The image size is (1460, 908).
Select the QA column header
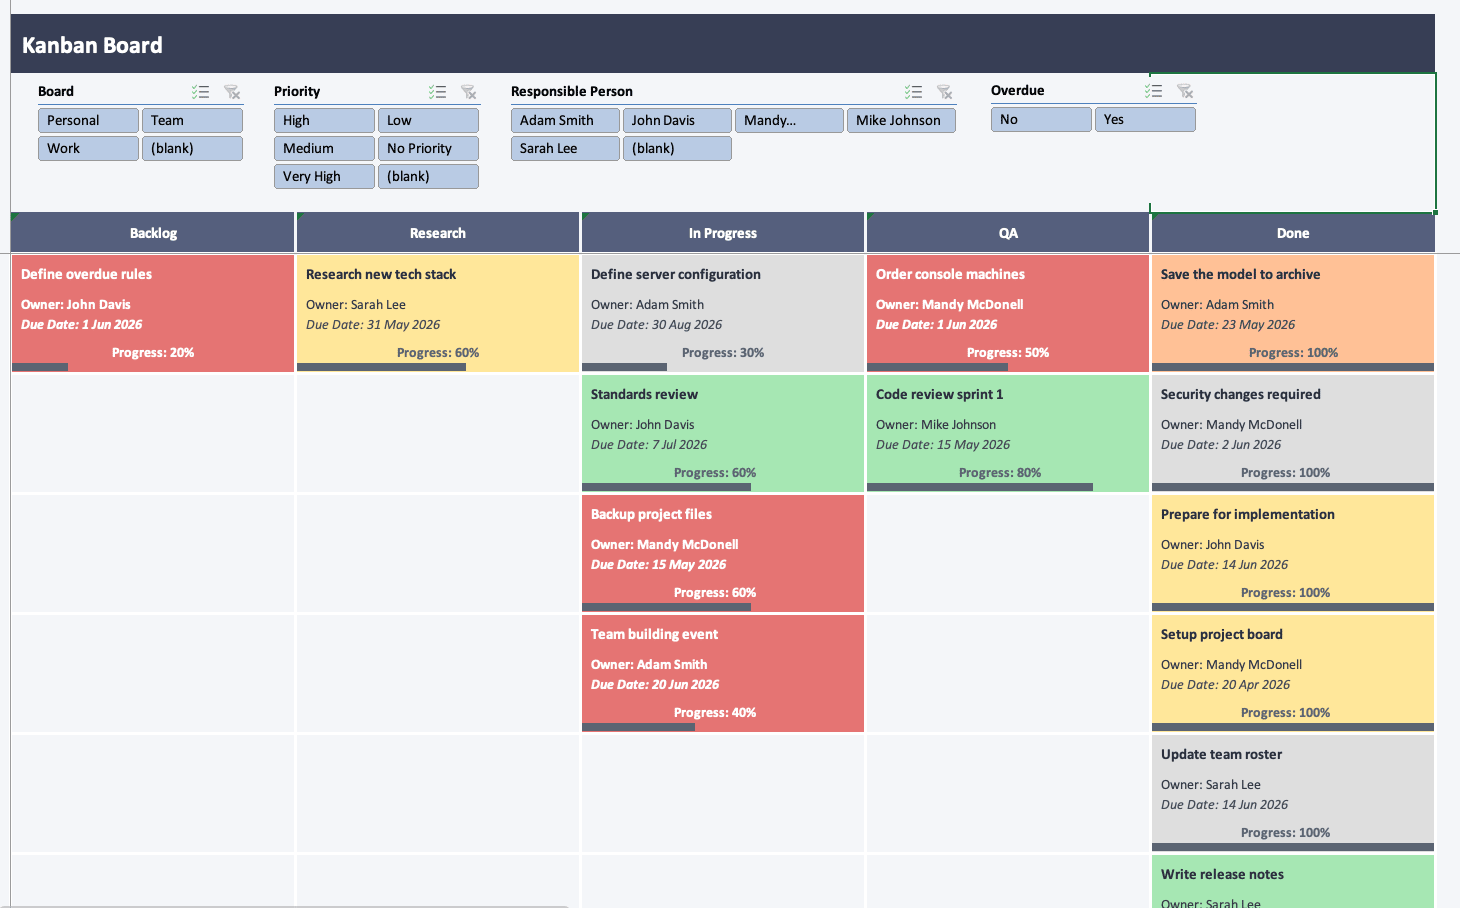[1008, 233]
